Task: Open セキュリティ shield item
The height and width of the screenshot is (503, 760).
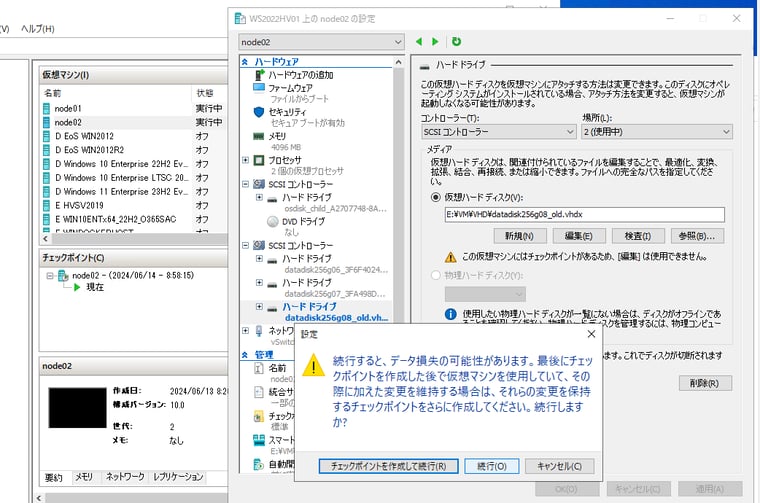Action: tap(287, 112)
